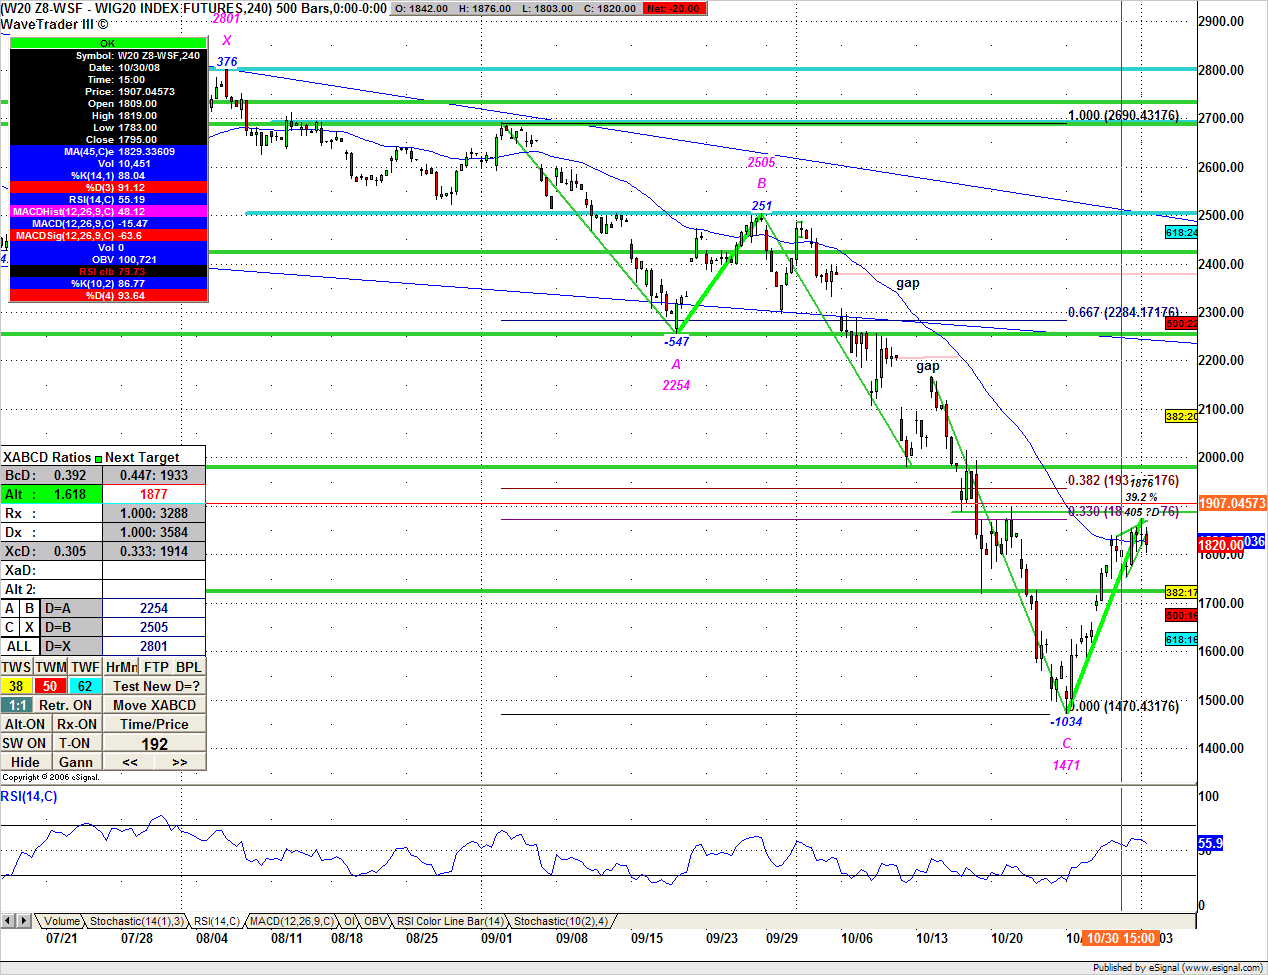Open the MACD(12,26,9,C) tab
The height and width of the screenshot is (975, 1268).
point(291,921)
